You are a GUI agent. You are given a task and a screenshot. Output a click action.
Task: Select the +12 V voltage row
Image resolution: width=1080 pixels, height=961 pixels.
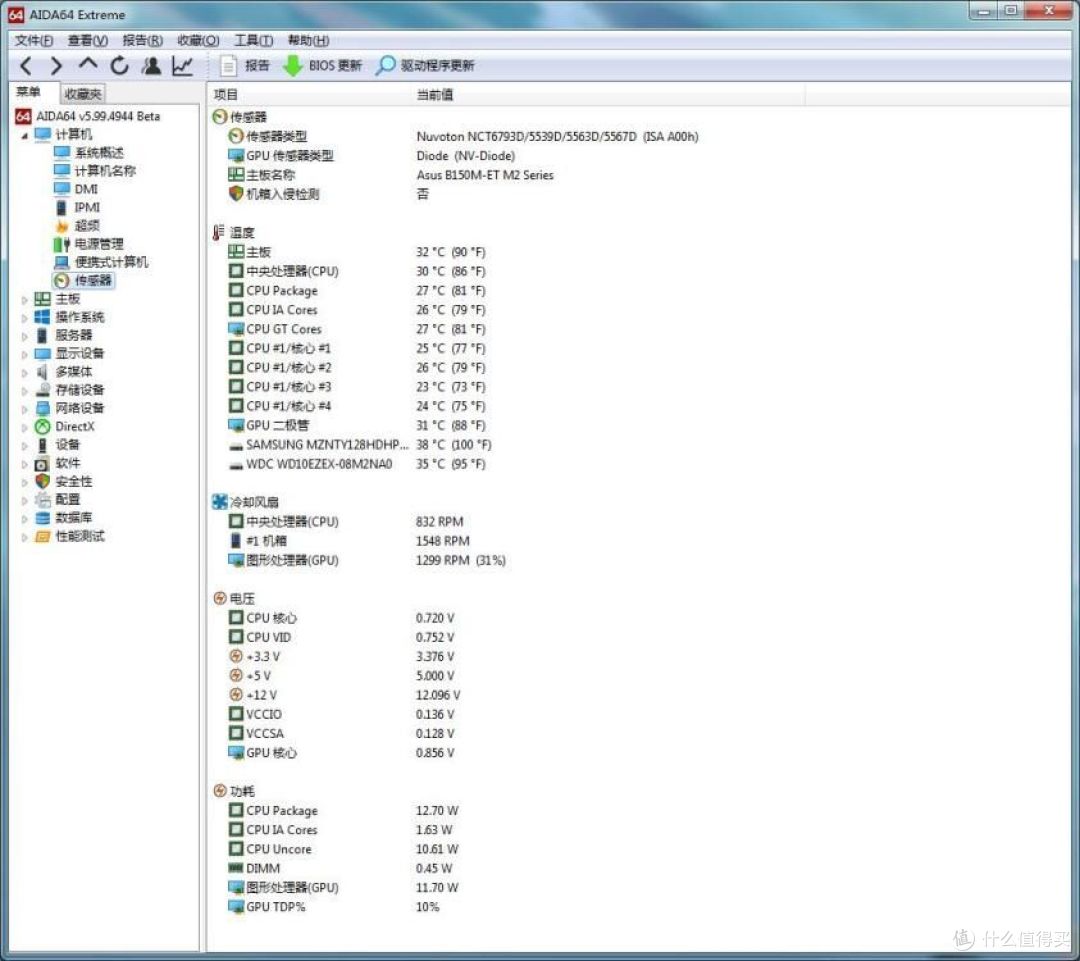pyautogui.click(x=344, y=695)
